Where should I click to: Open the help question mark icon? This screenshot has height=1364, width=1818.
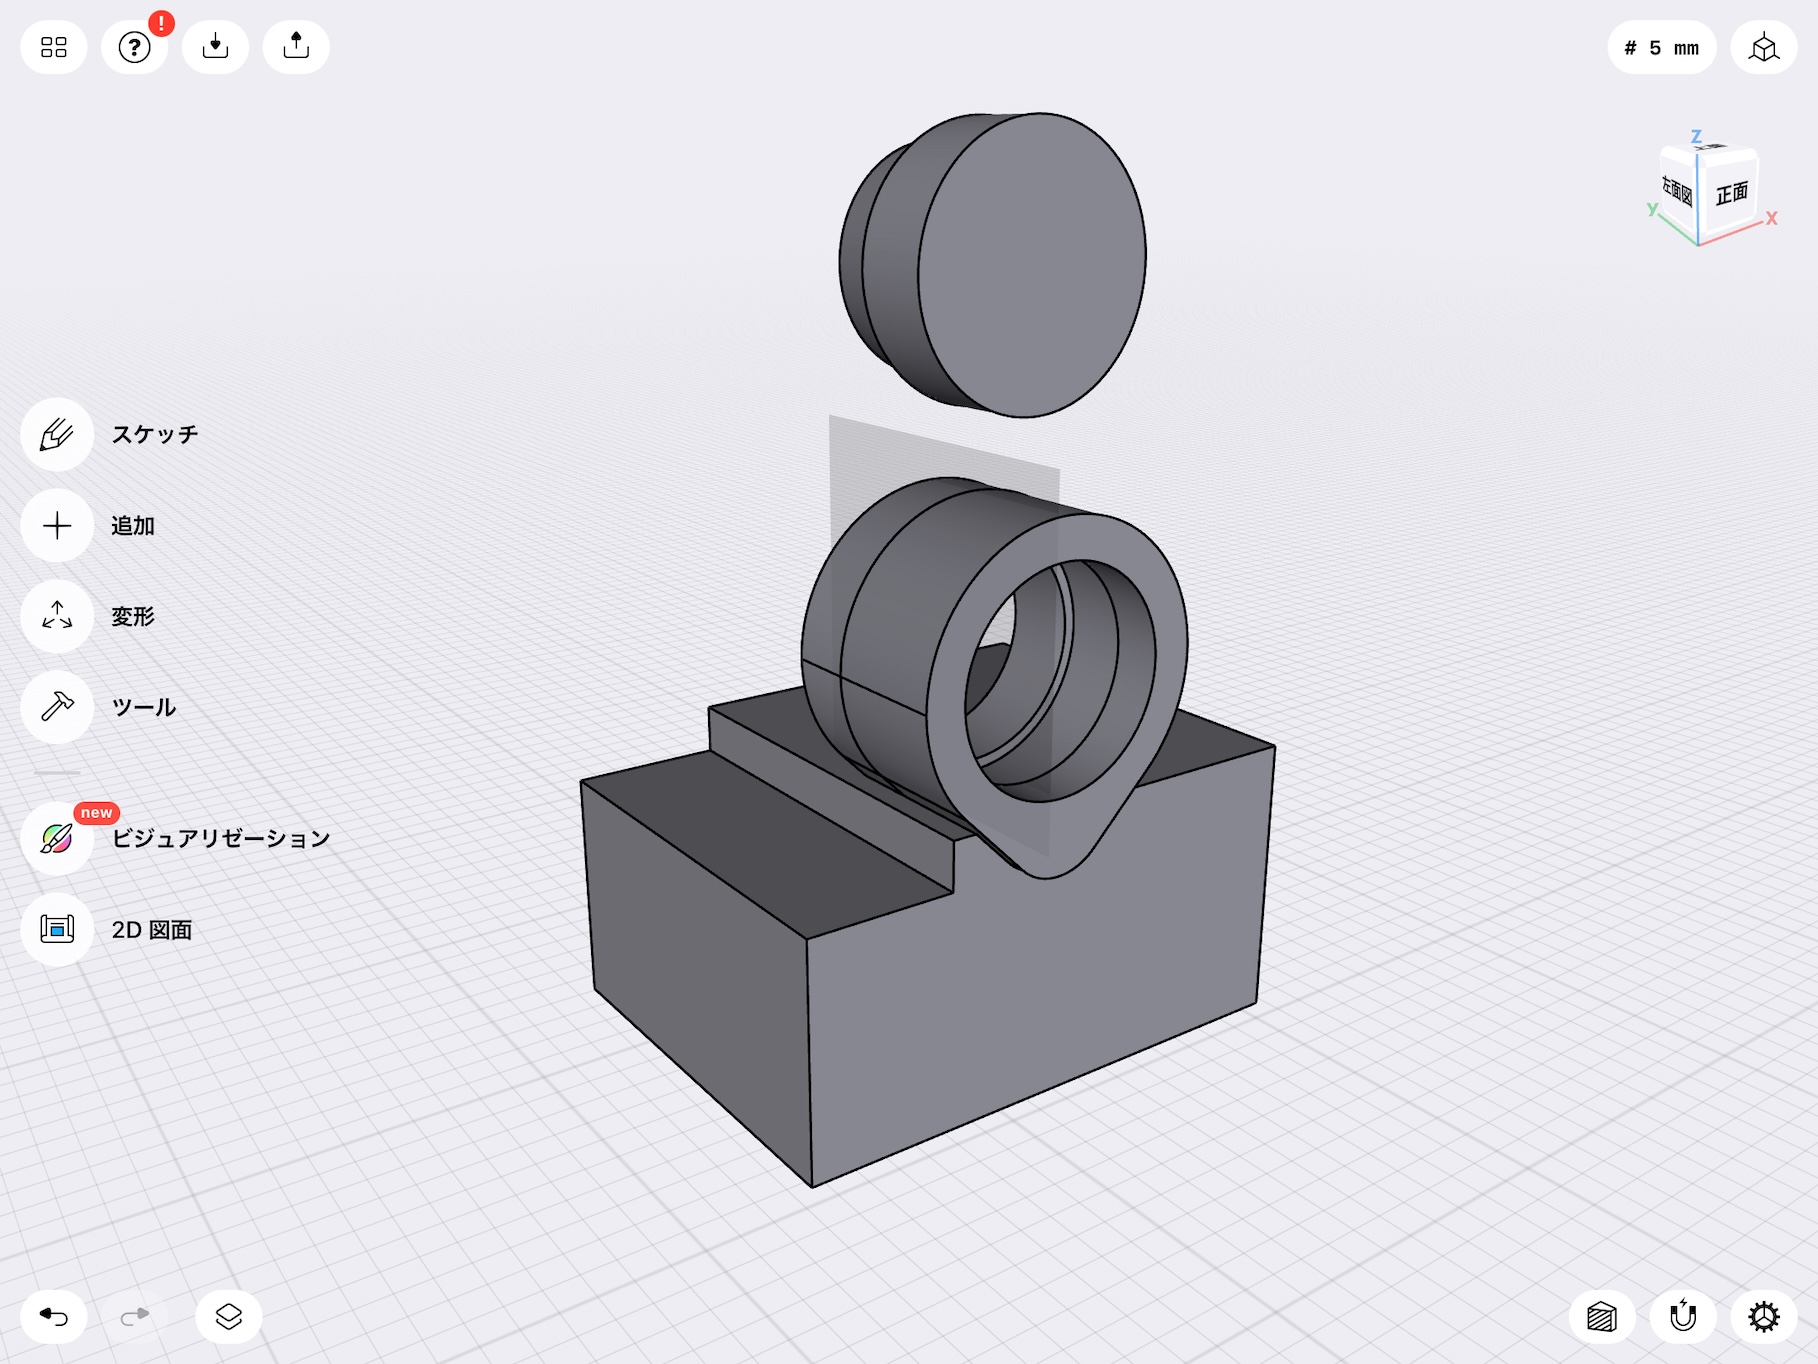135,47
